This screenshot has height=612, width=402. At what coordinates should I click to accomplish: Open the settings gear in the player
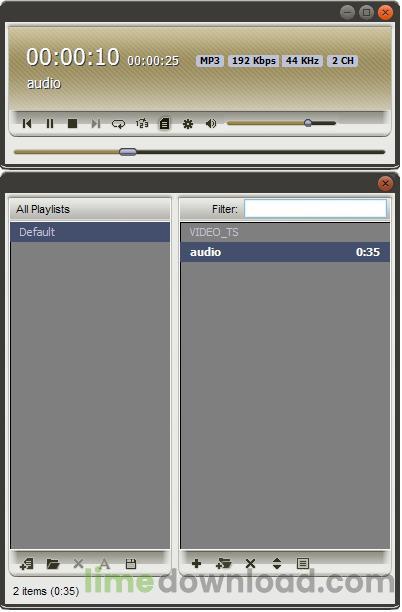188,124
